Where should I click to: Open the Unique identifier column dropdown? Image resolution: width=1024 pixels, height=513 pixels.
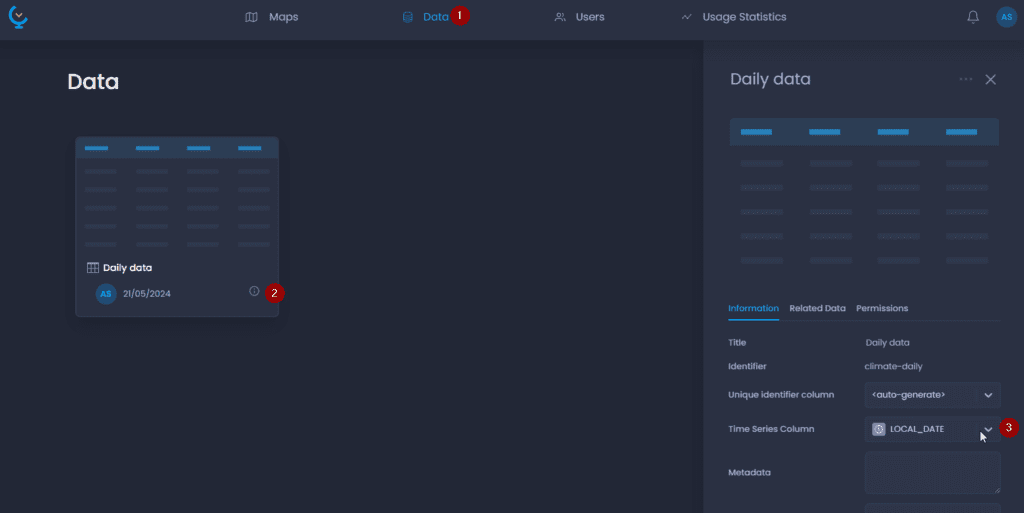tap(933, 395)
